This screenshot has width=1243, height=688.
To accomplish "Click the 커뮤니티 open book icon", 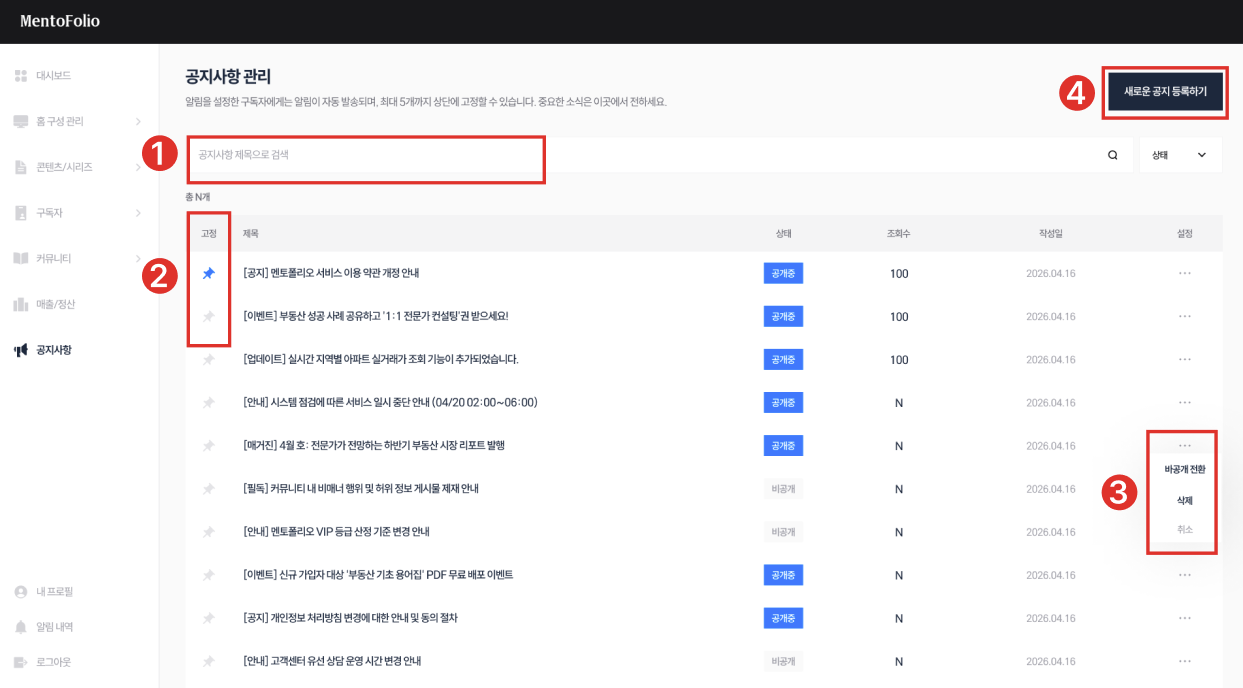I will point(20,258).
